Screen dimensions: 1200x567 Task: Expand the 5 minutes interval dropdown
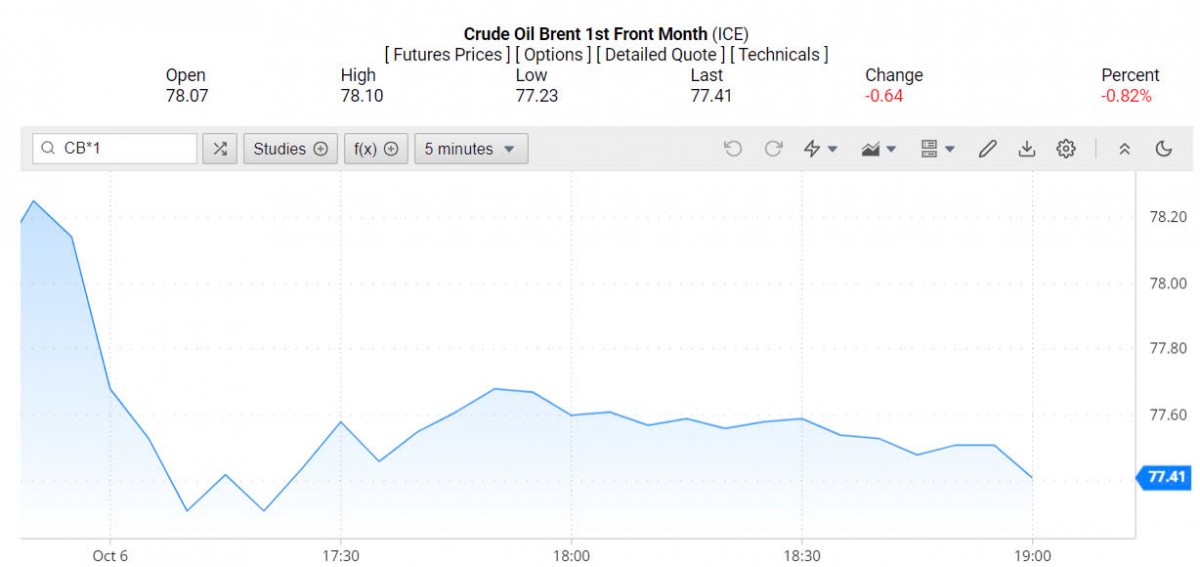[x=470, y=149]
